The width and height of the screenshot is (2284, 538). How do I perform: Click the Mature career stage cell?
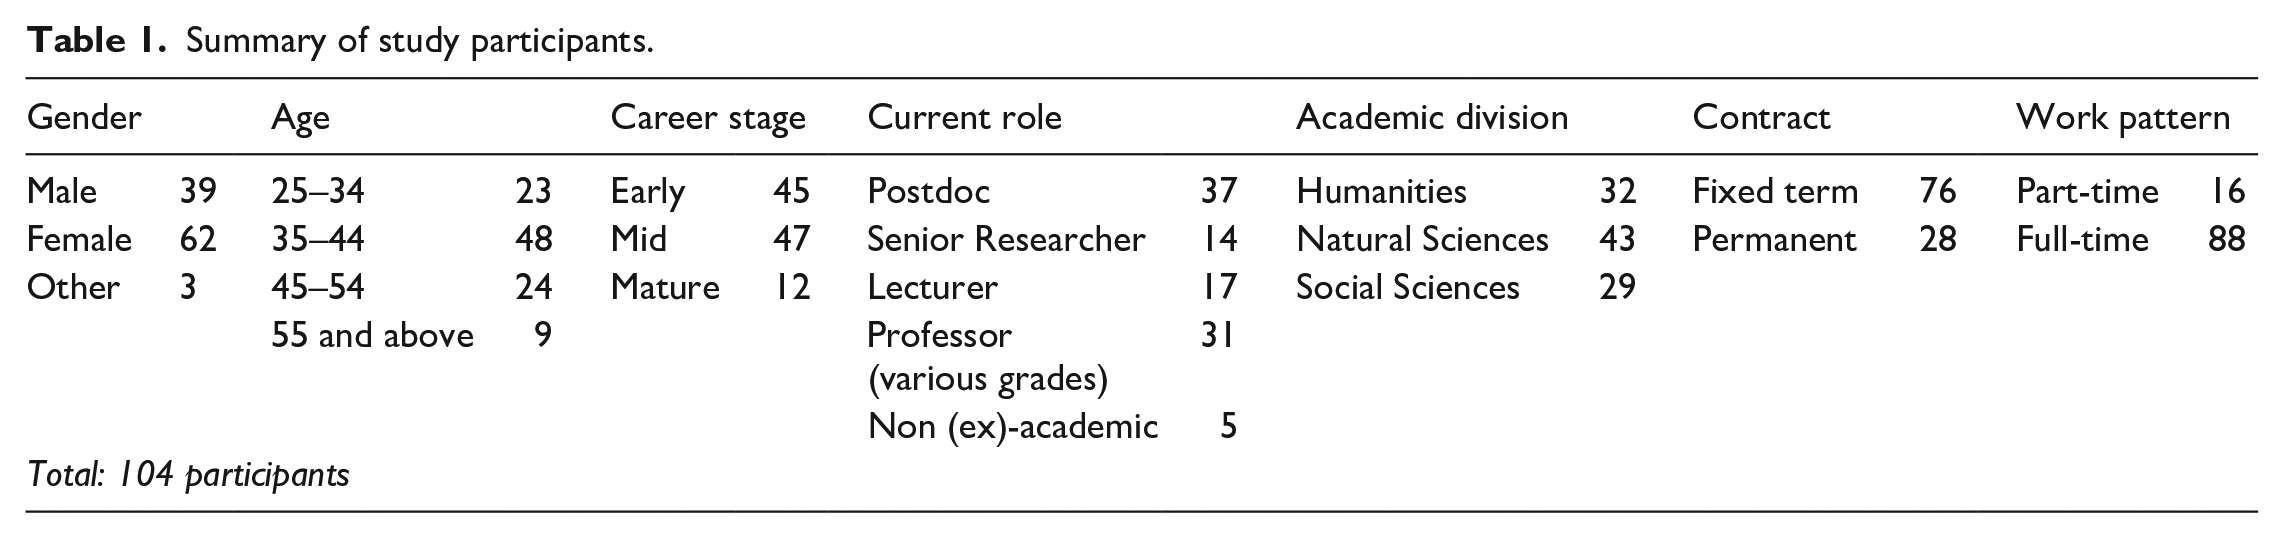[665, 287]
